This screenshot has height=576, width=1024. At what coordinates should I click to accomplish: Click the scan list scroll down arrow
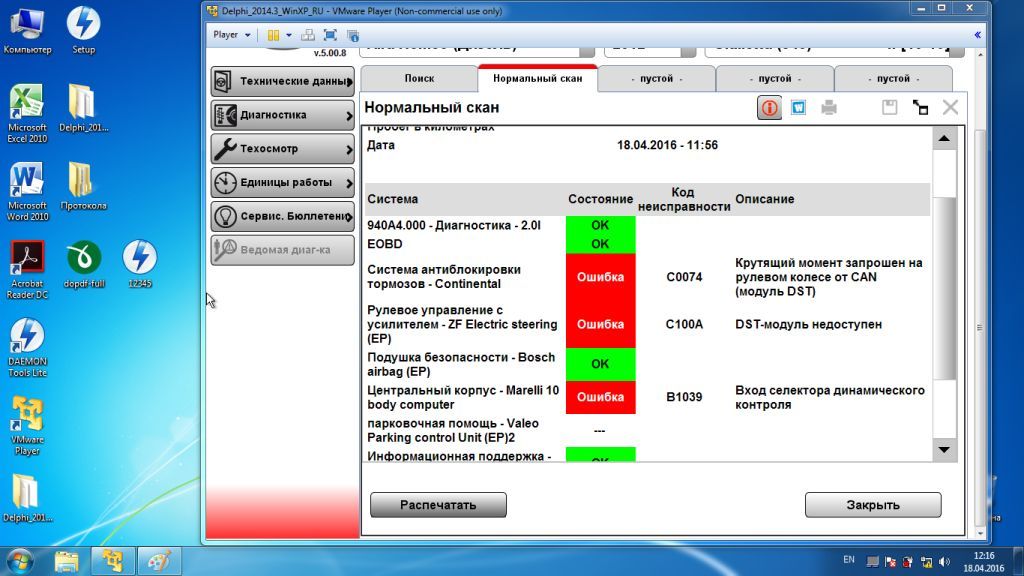coord(944,450)
